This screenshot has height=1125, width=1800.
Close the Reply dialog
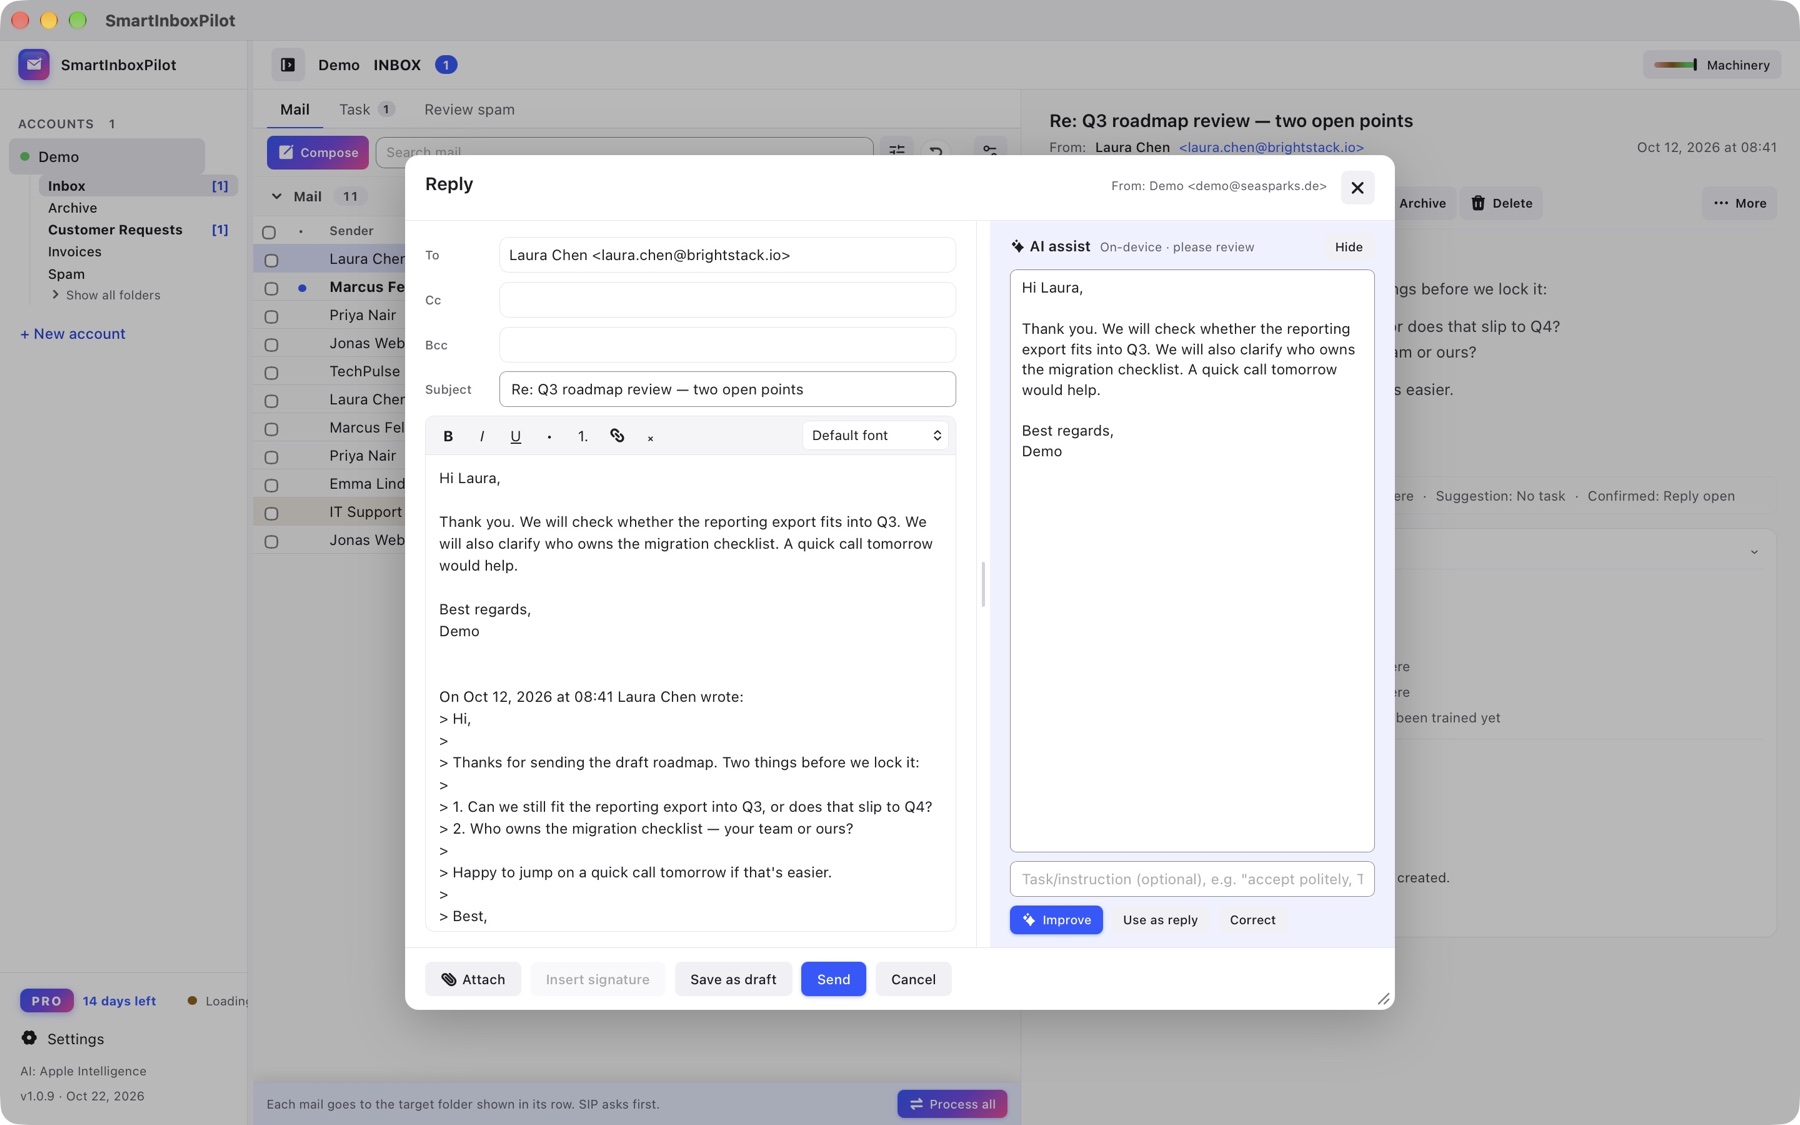(x=1357, y=187)
